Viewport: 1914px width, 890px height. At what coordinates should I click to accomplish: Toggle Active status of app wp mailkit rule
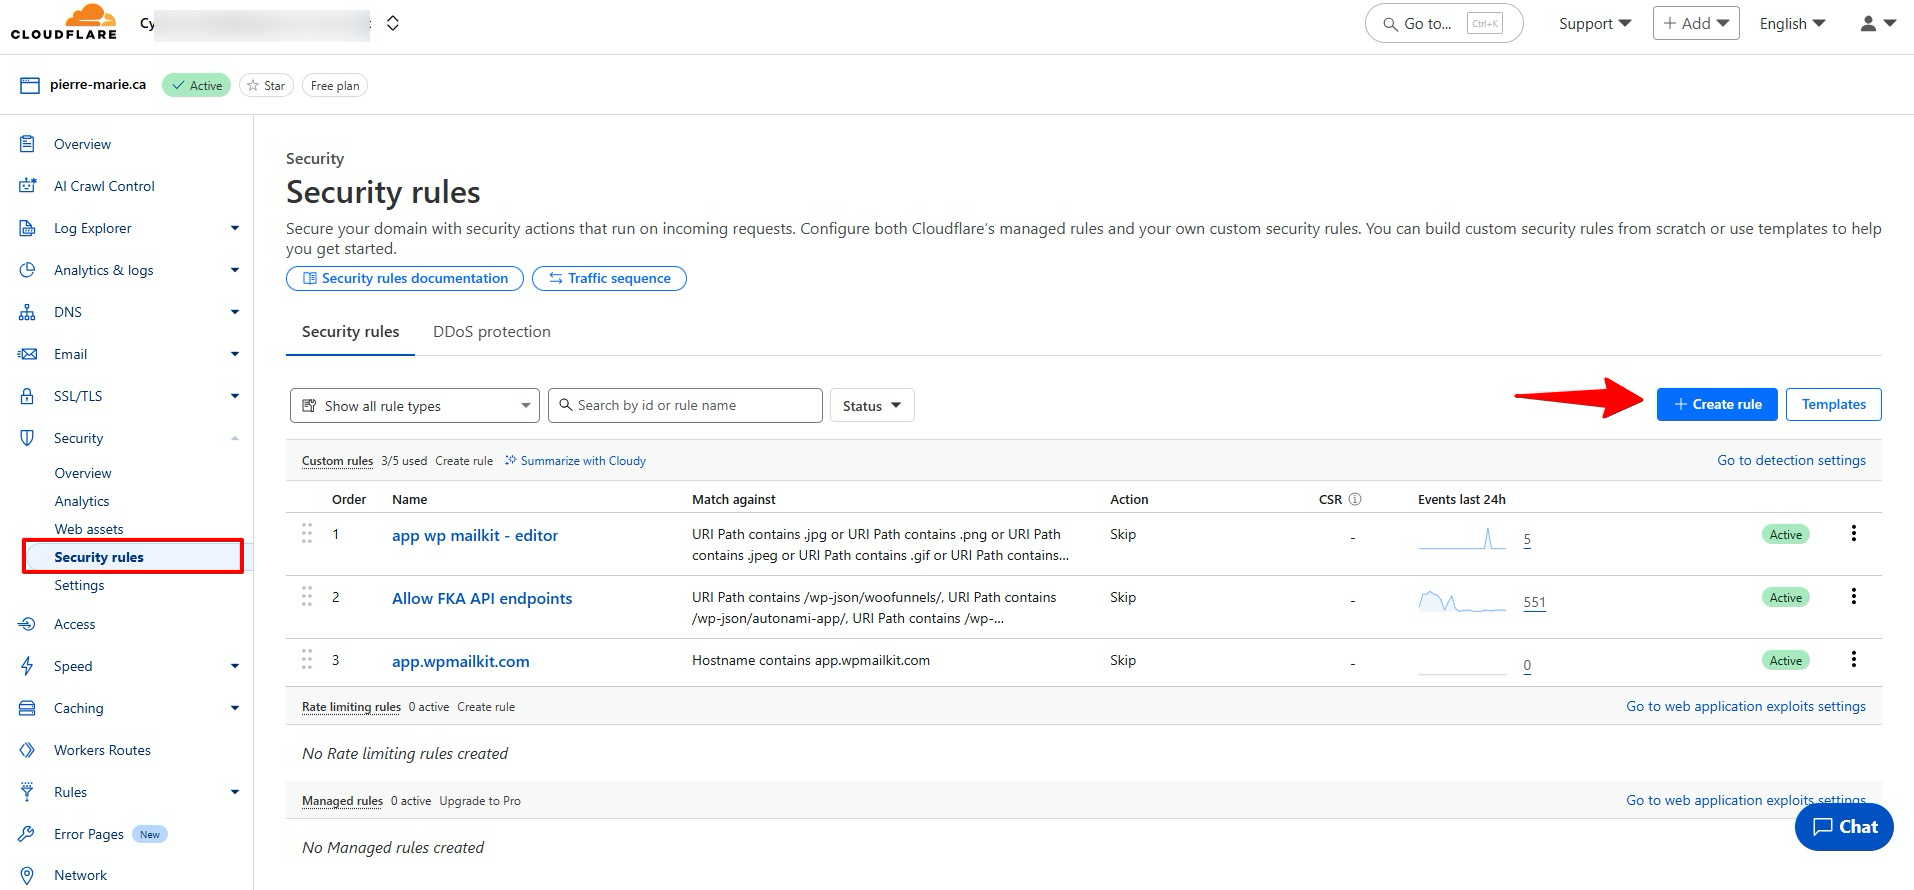point(1785,535)
